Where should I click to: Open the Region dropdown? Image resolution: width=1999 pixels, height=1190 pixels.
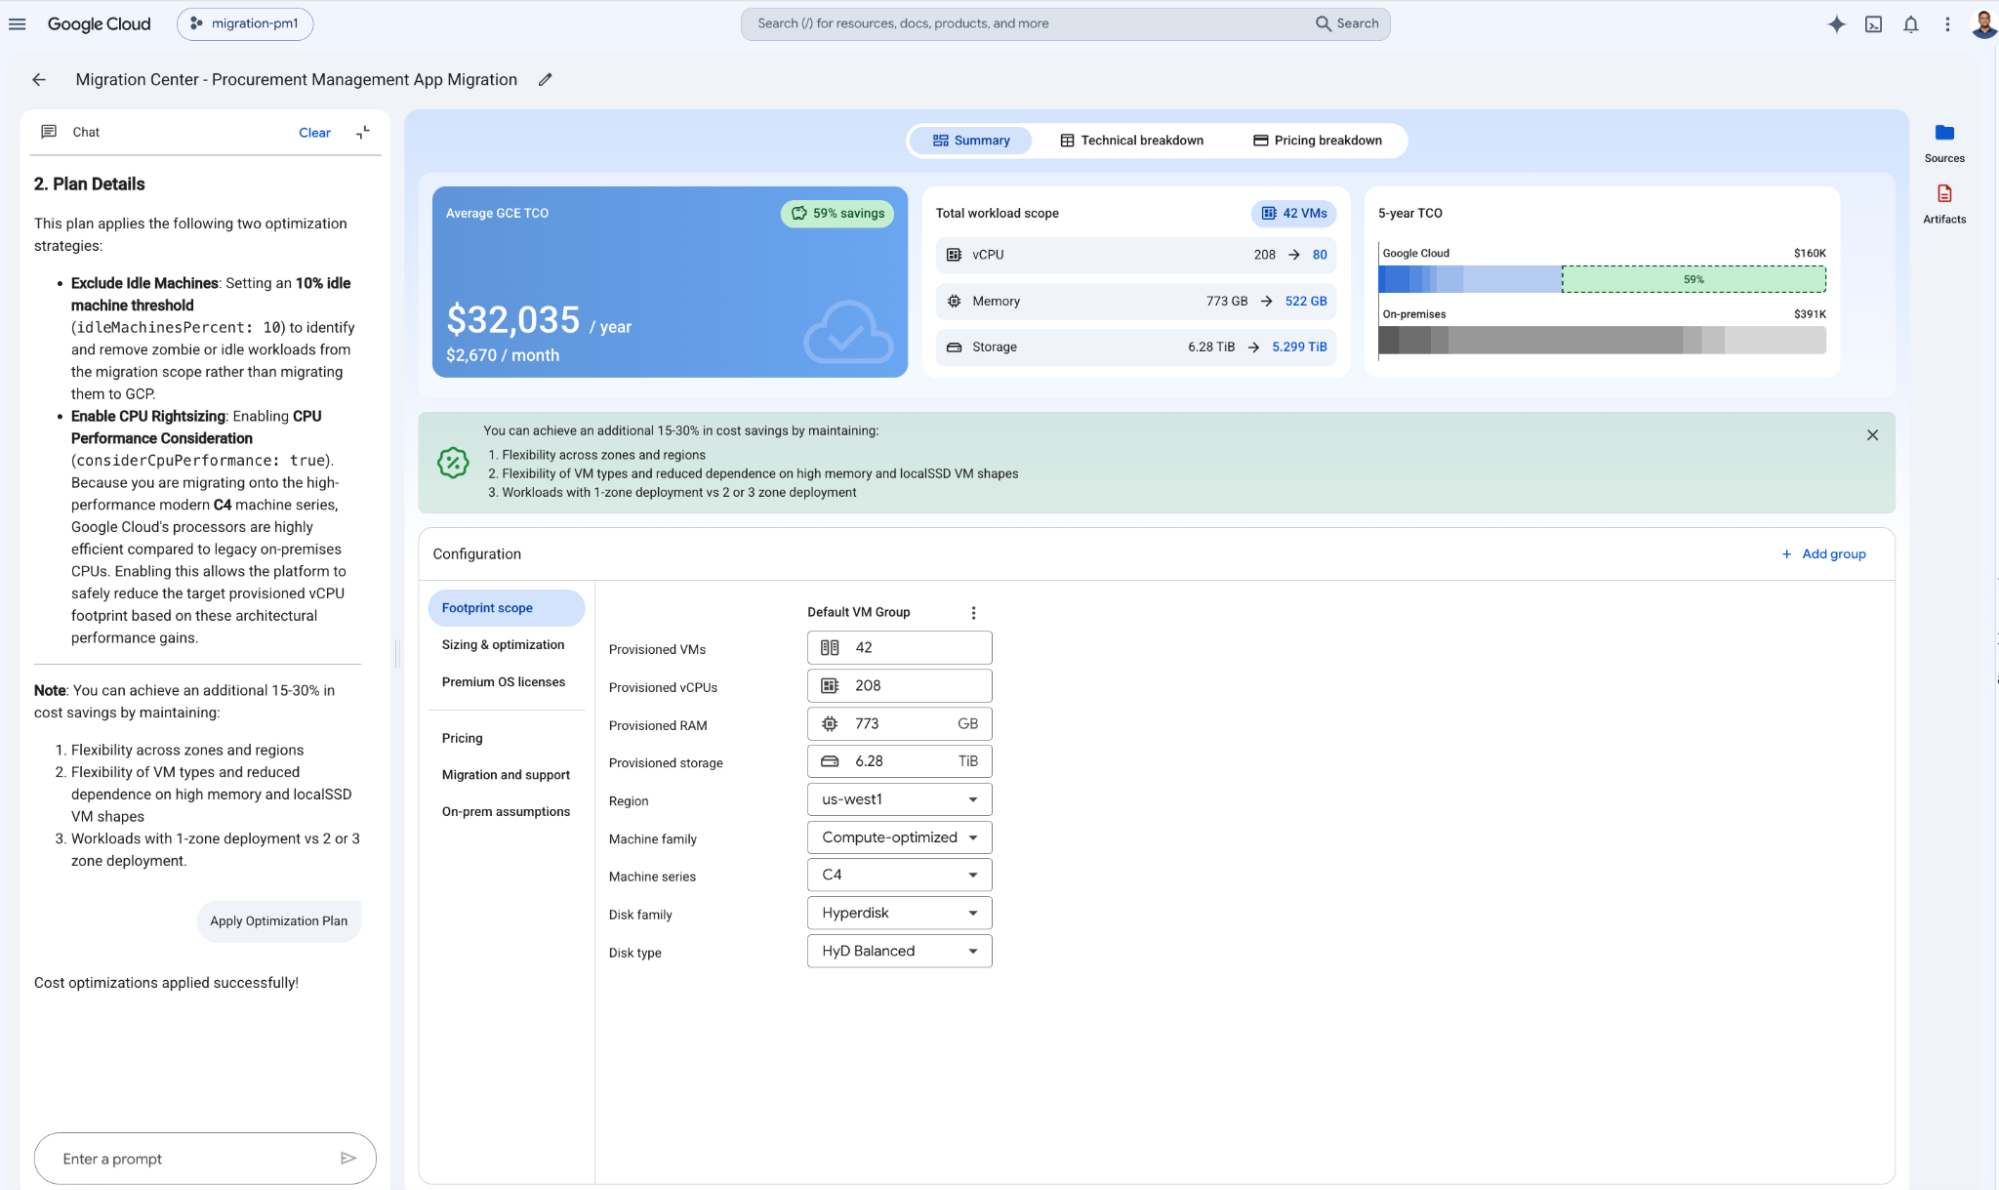click(899, 800)
